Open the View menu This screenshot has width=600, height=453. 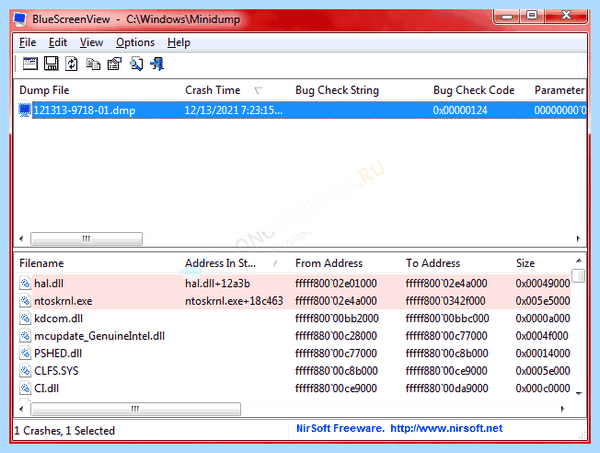click(91, 42)
